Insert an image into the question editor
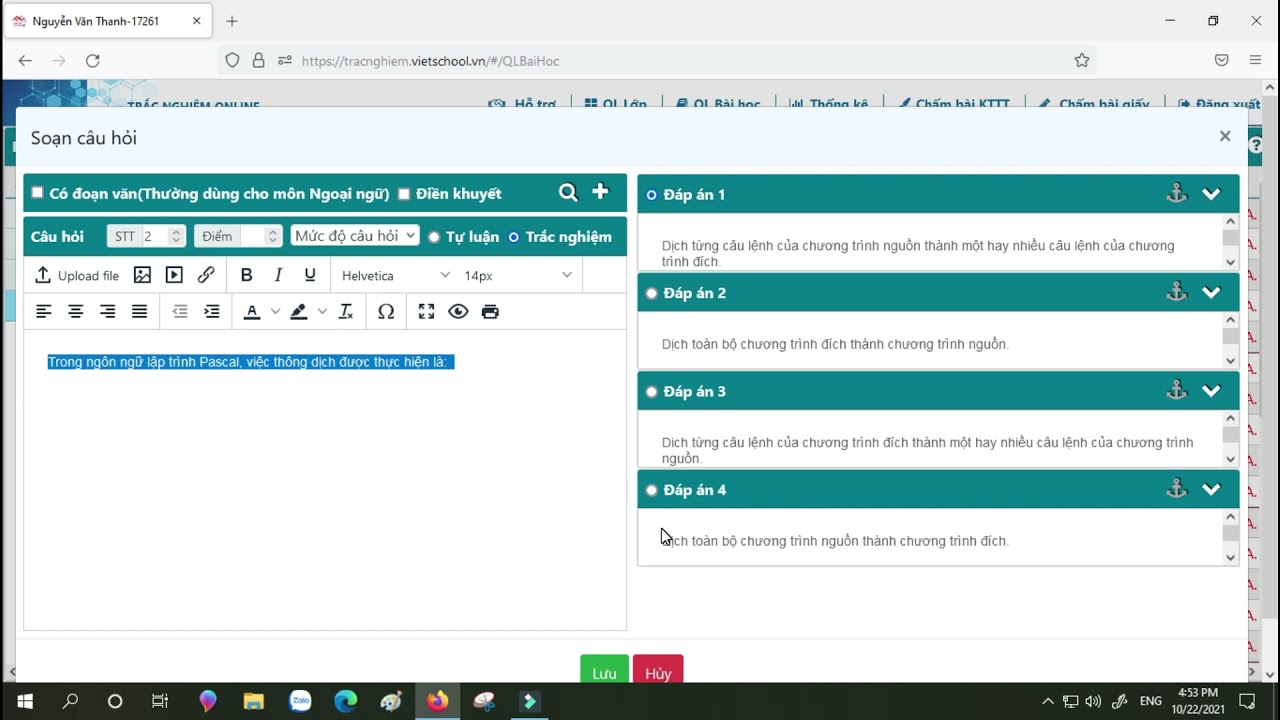 point(142,275)
